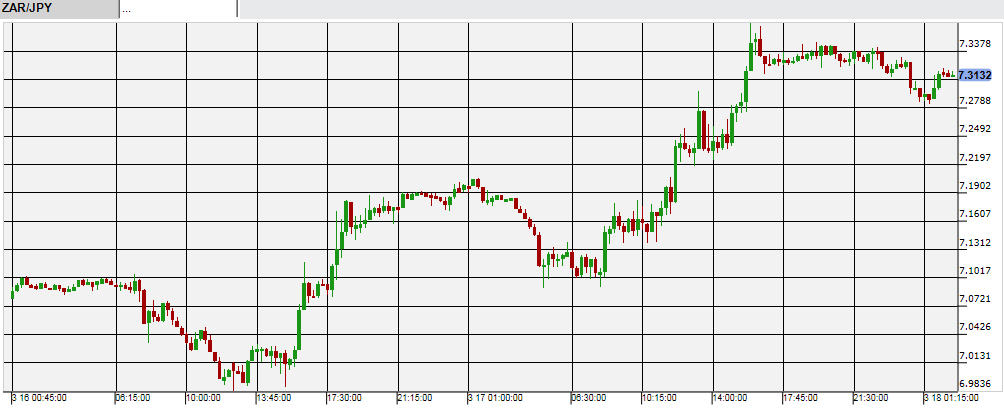Select the 3 16 00:45:00 time label
Viewport: 1004px width, 413px height.
(x=41, y=398)
